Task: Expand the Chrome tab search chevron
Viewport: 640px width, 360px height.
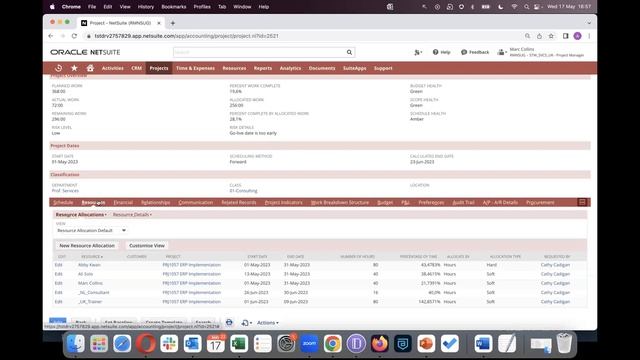Action: (x=589, y=23)
